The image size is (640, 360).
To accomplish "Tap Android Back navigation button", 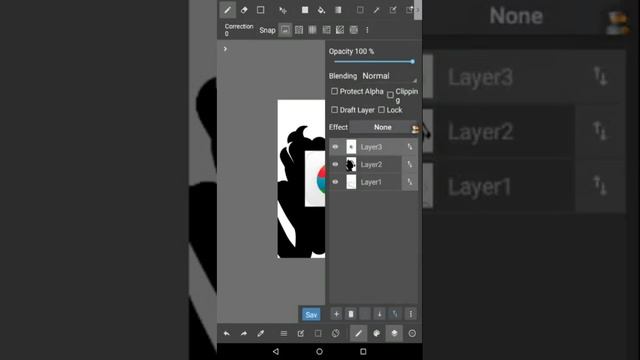I will [x=276, y=351].
